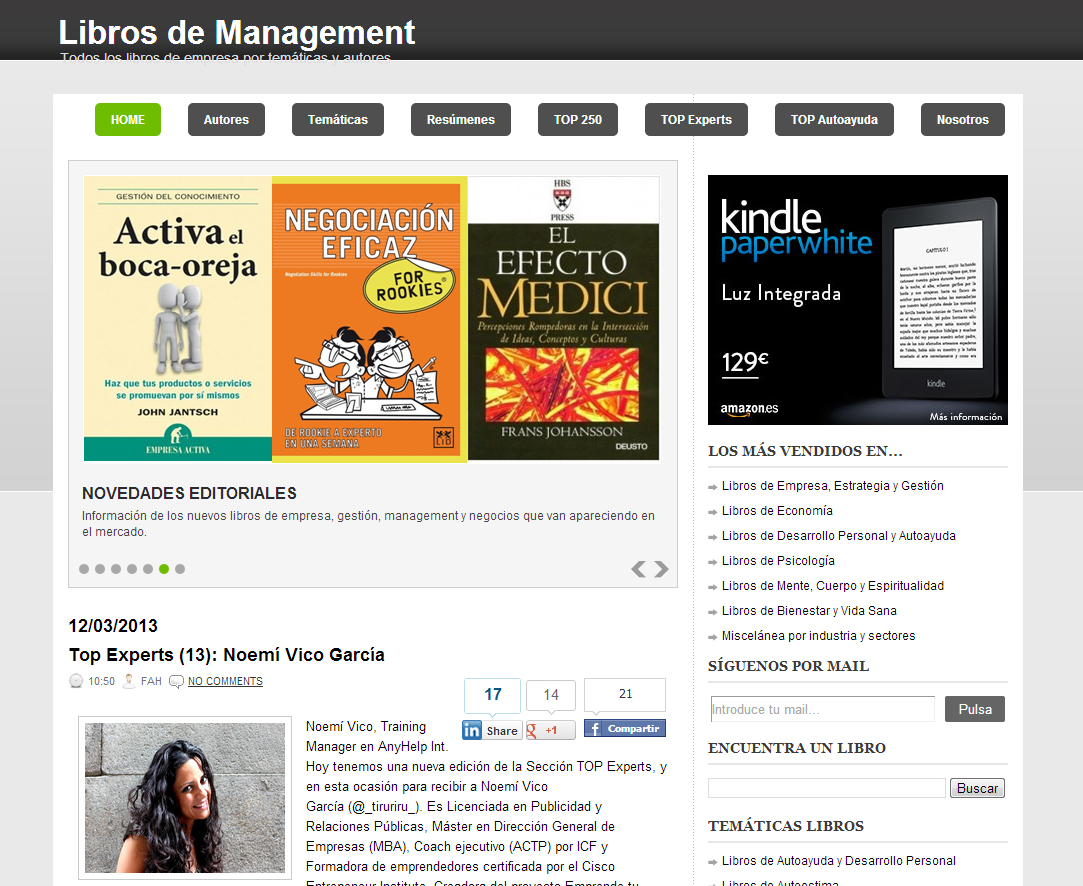Click the Google +1 button
1083x886 pixels.
coord(550,730)
